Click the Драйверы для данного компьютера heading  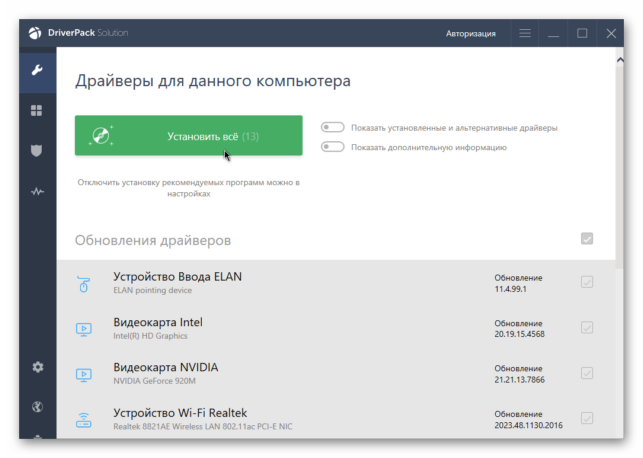click(213, 81)
